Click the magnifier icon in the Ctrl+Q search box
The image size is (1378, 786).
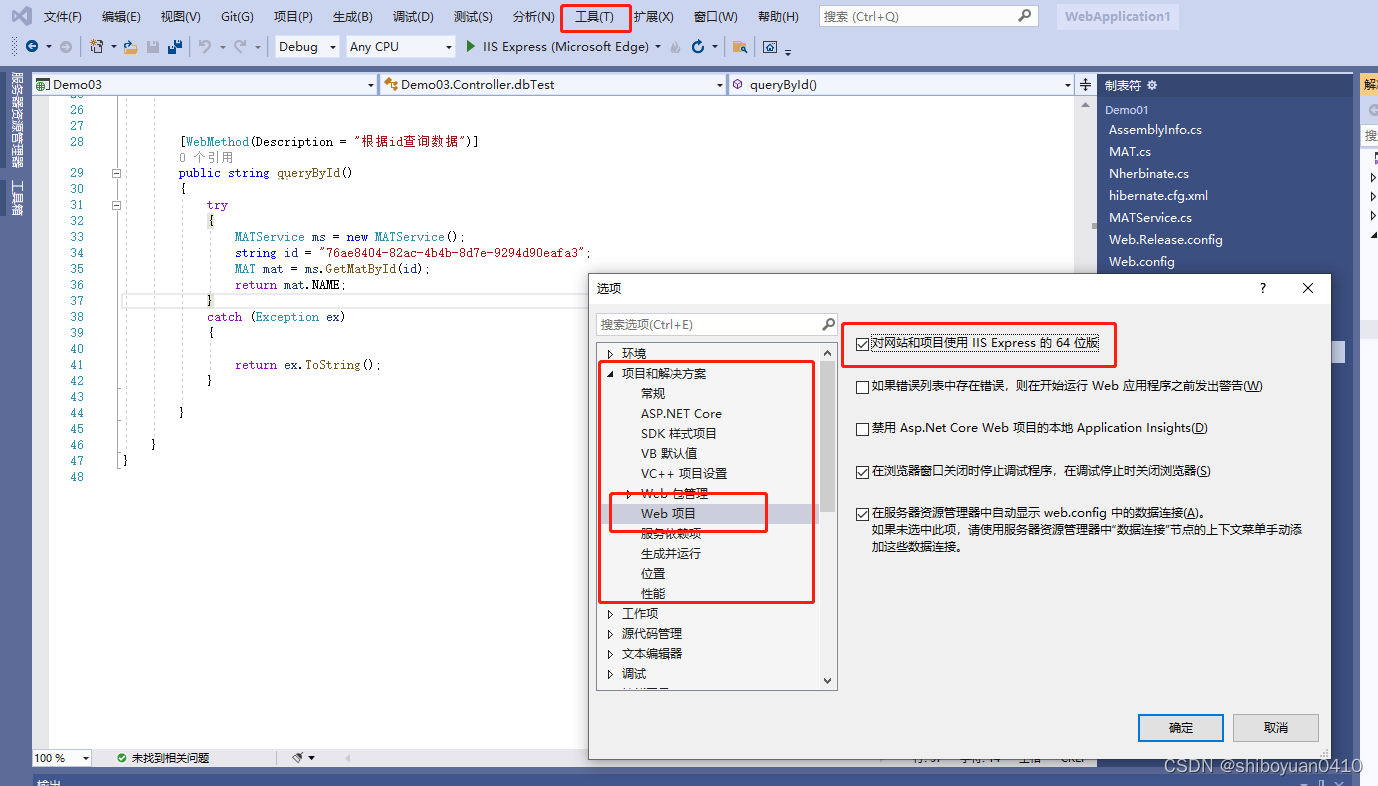(x=1026, y=15)
